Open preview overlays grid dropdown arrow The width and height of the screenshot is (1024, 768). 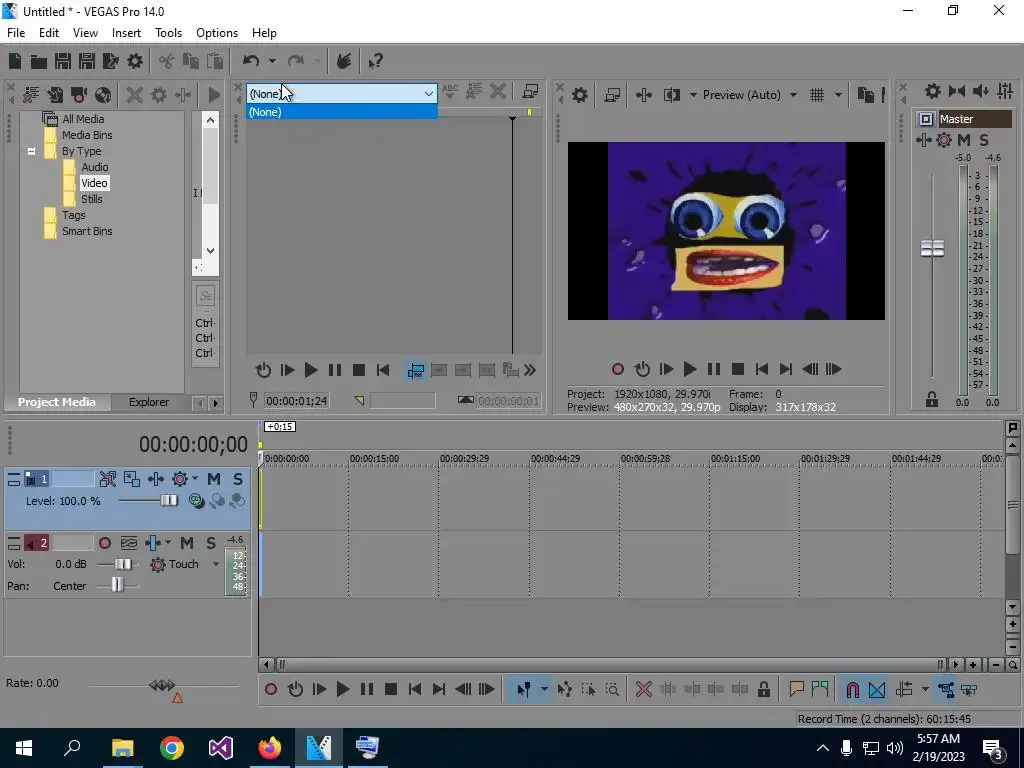tap(838, 95)
